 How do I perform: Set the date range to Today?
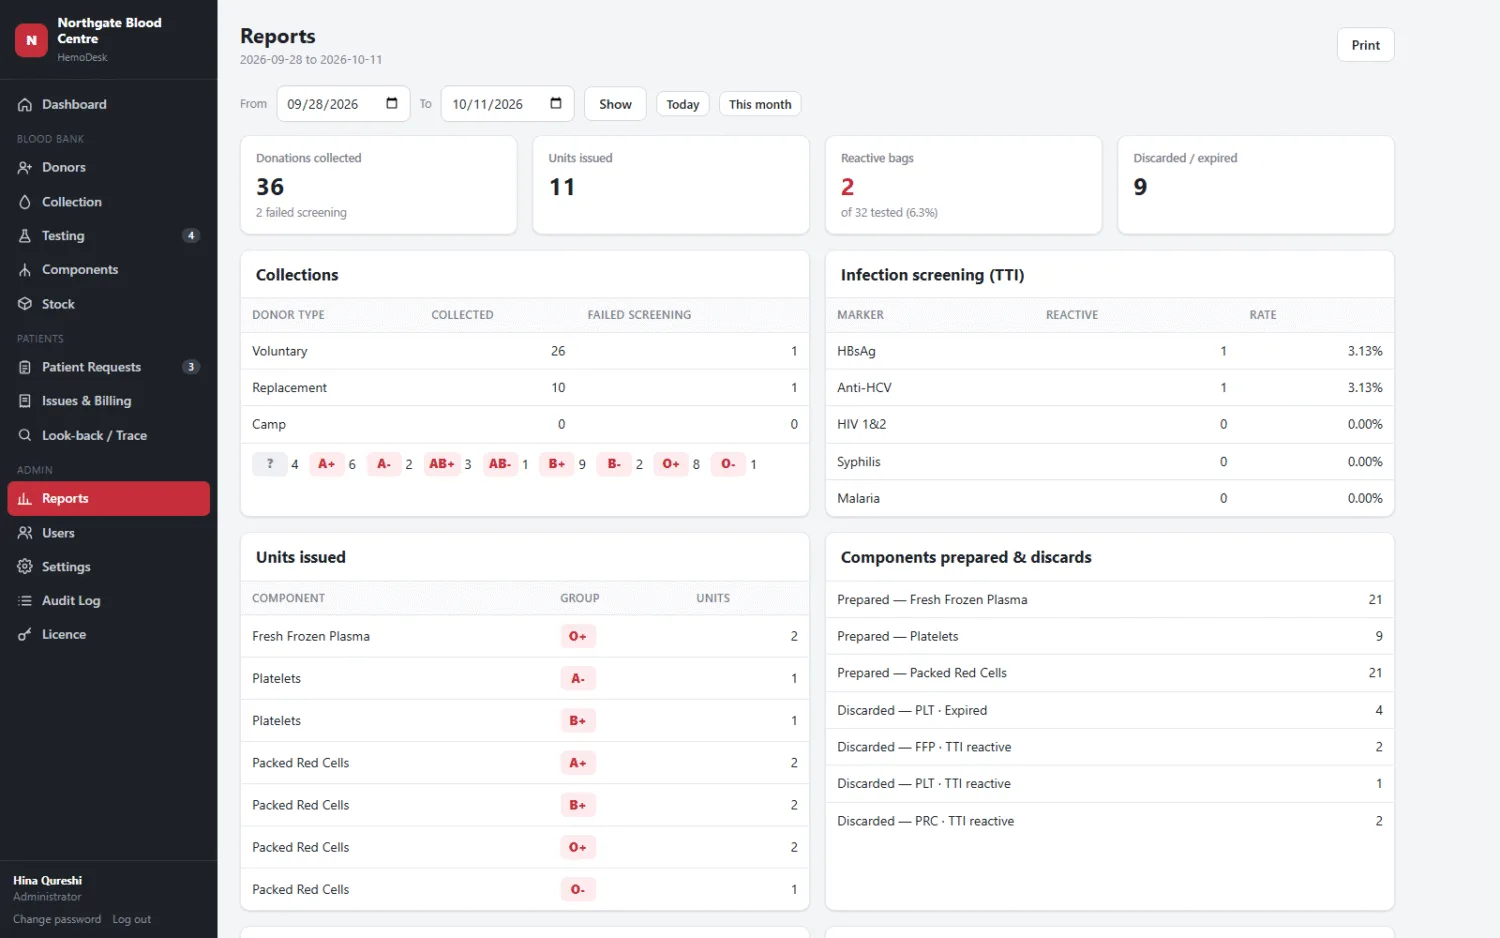click(x=683, y=104)
